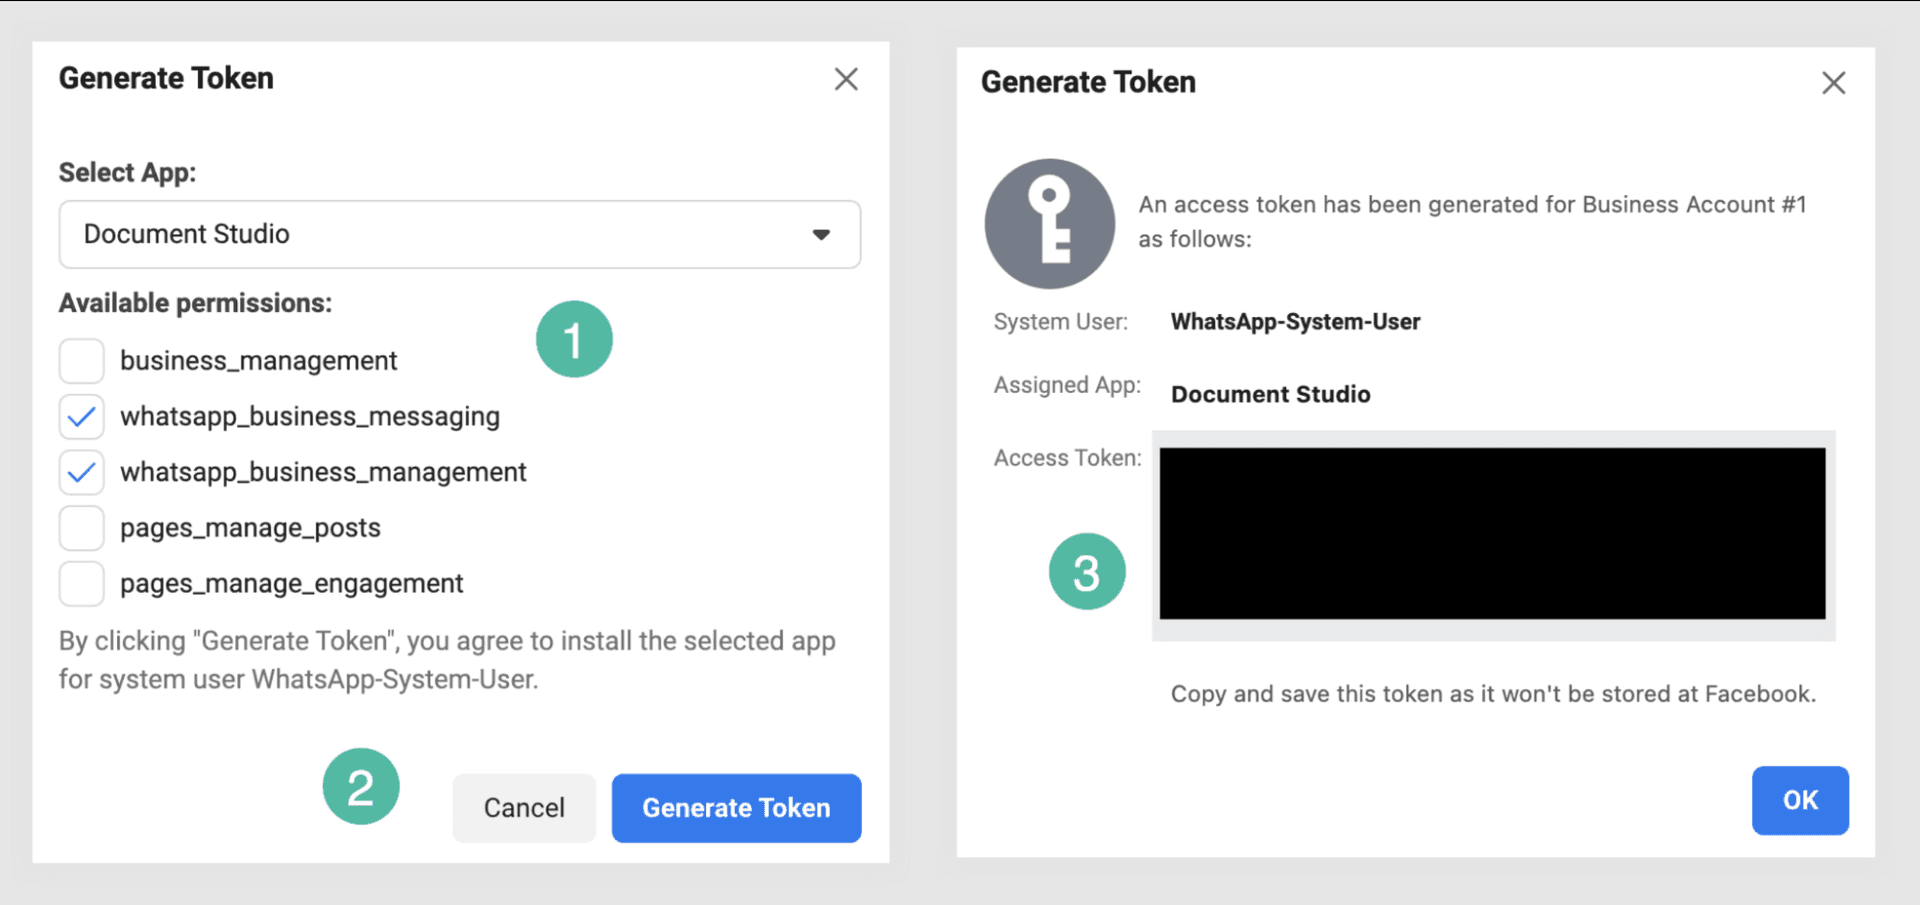Confirm with the OK button

click(1799, 800)
